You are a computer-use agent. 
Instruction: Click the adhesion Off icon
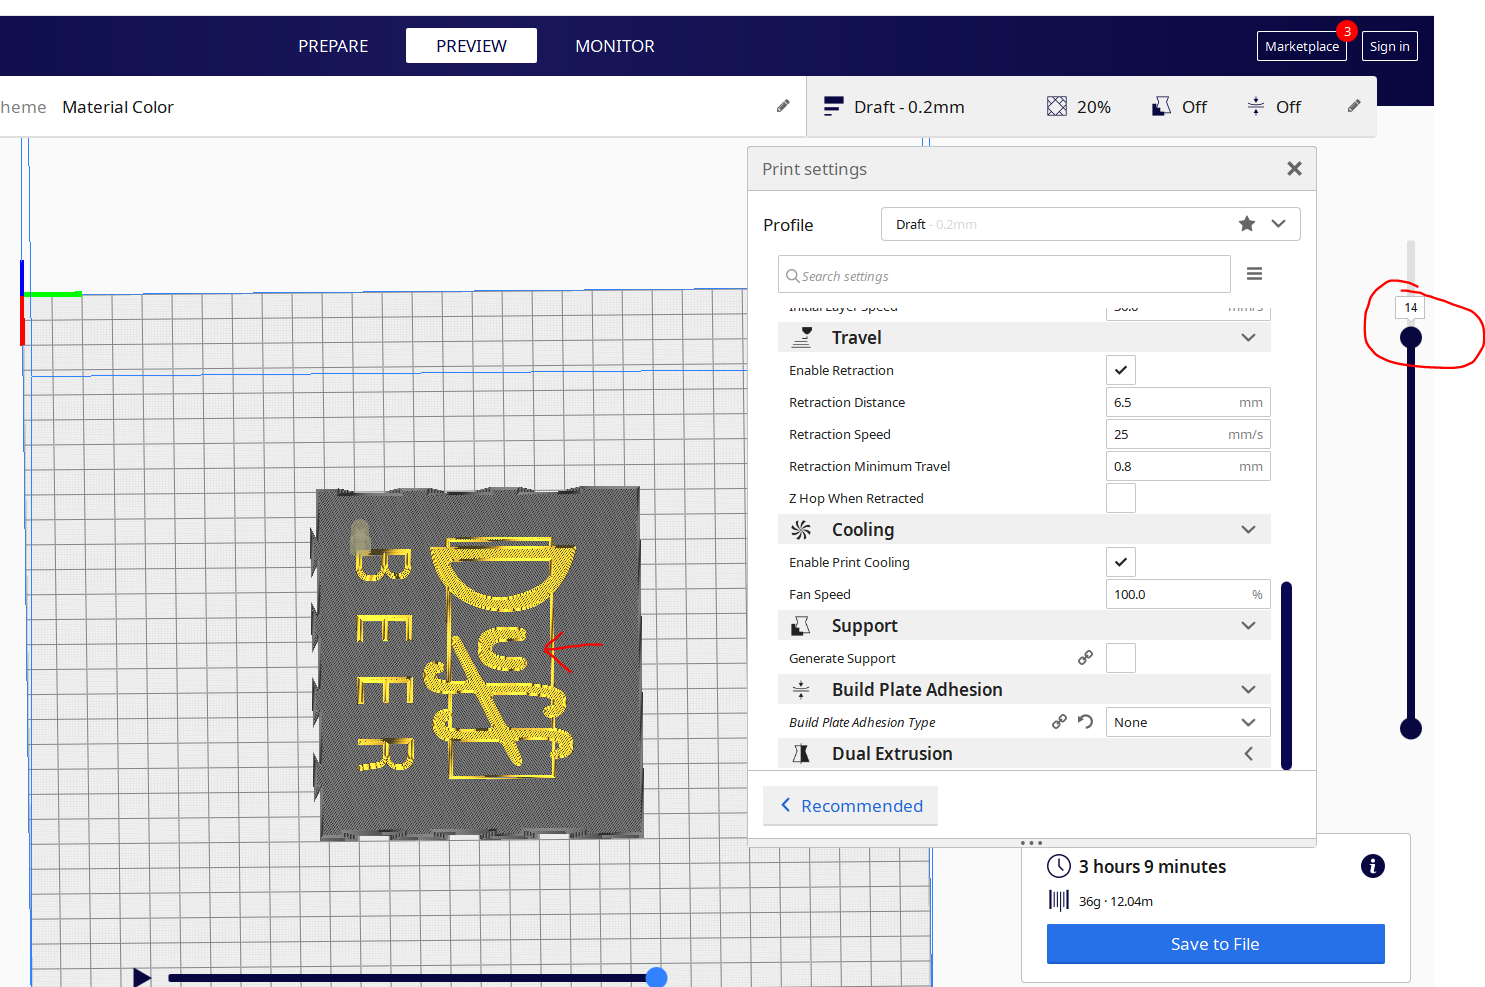(1256, 106)
